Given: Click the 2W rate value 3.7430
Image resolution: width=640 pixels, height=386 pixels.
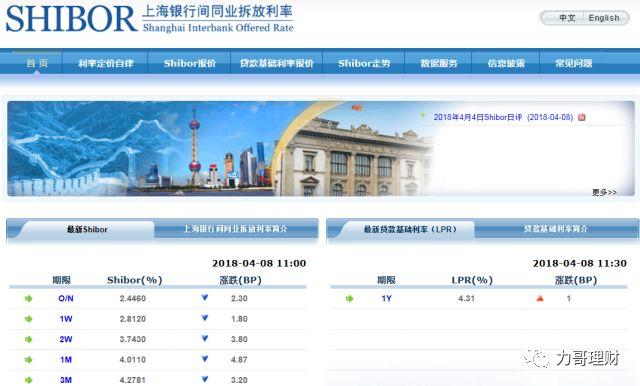Looking at the screenshot, I should [x=133, y=339].
